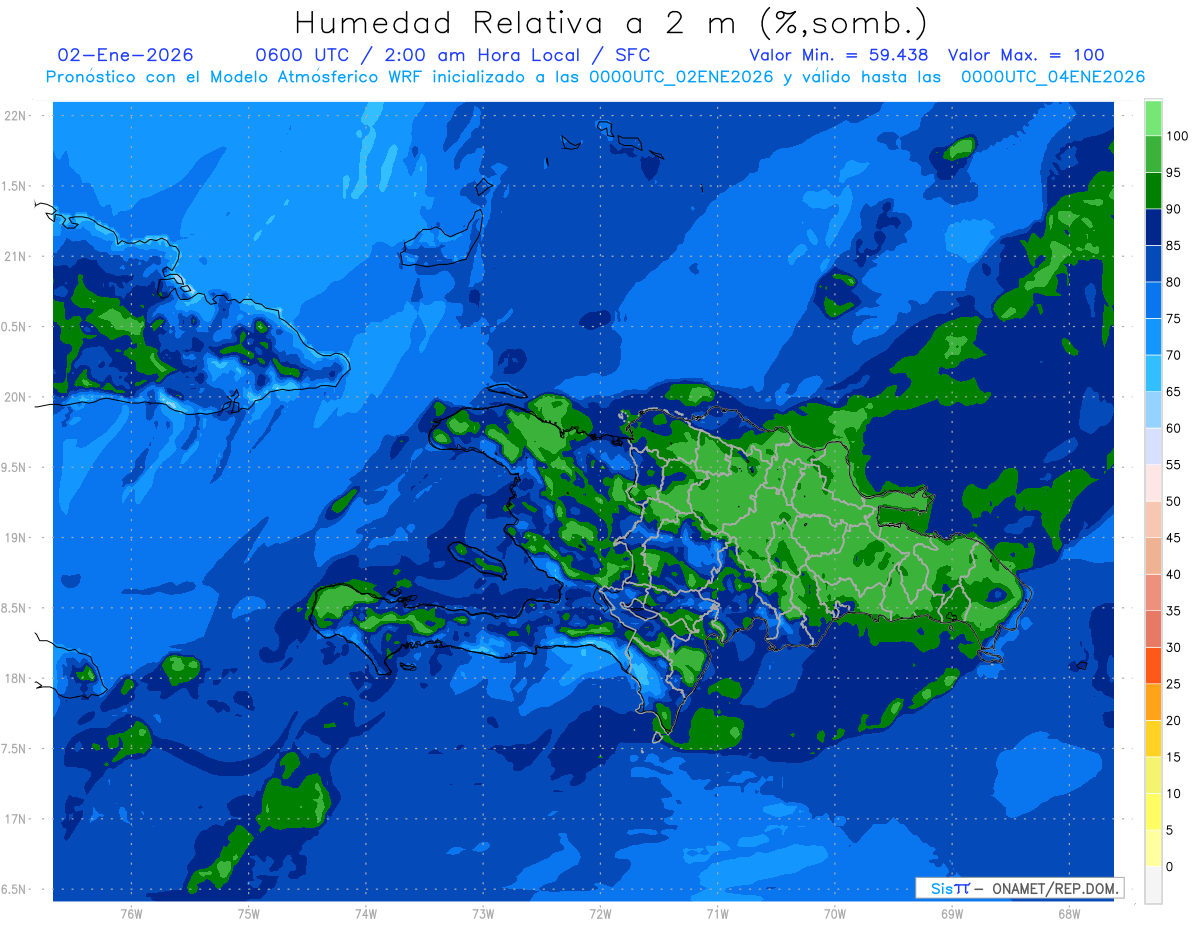Click the color scale label '25'
Image resolution: width=1200 pixels, height=927 pixels.
pyautogui.click(x=1173, y=684)
